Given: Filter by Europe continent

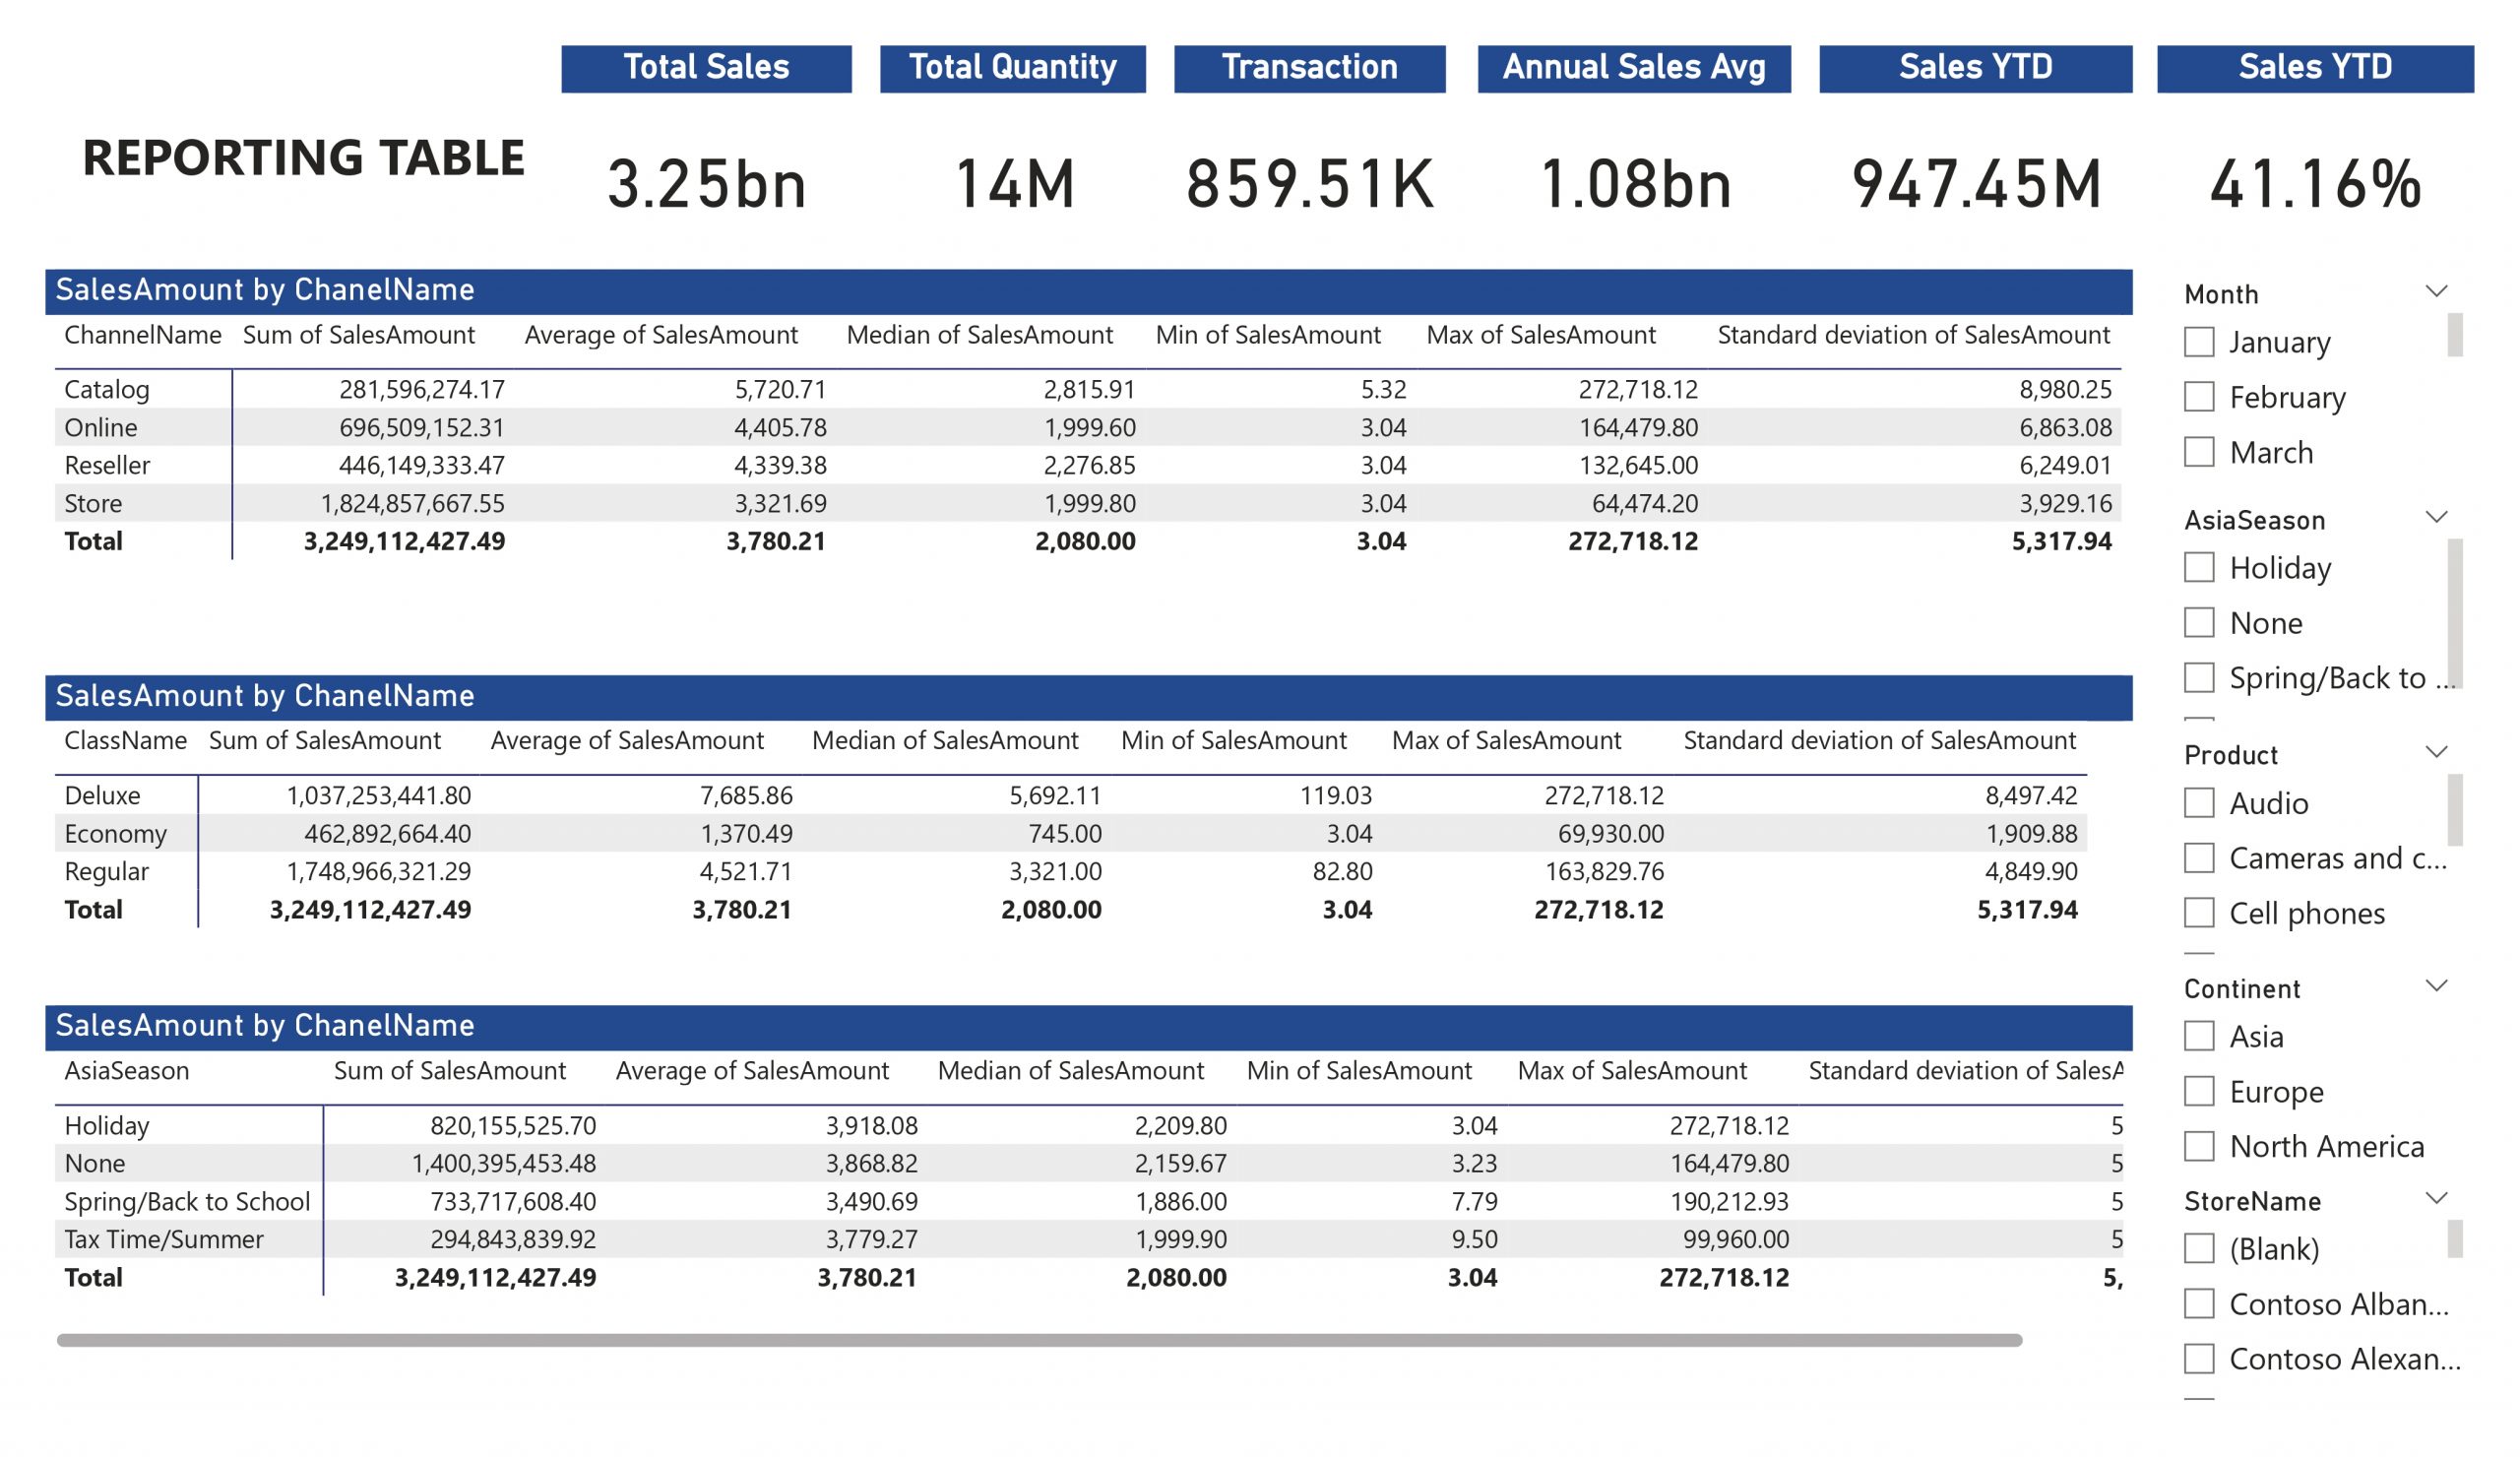Looking at the screenshot, I should (x=2198, y=1091).
